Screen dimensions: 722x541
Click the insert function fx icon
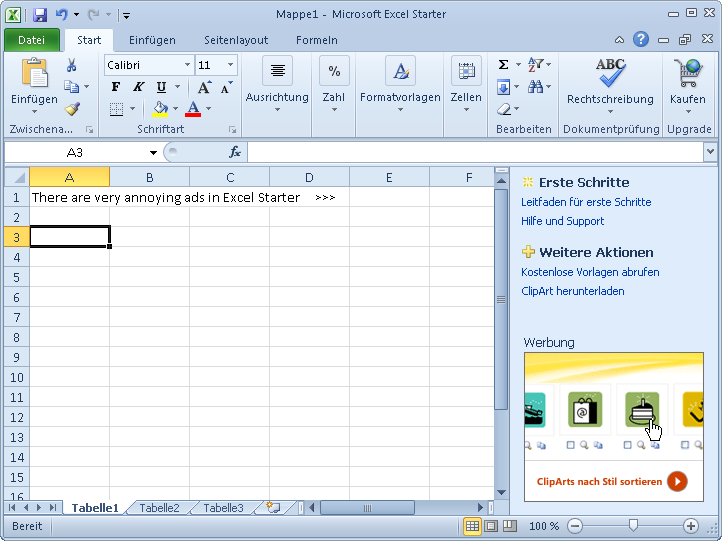coord(235,152)
